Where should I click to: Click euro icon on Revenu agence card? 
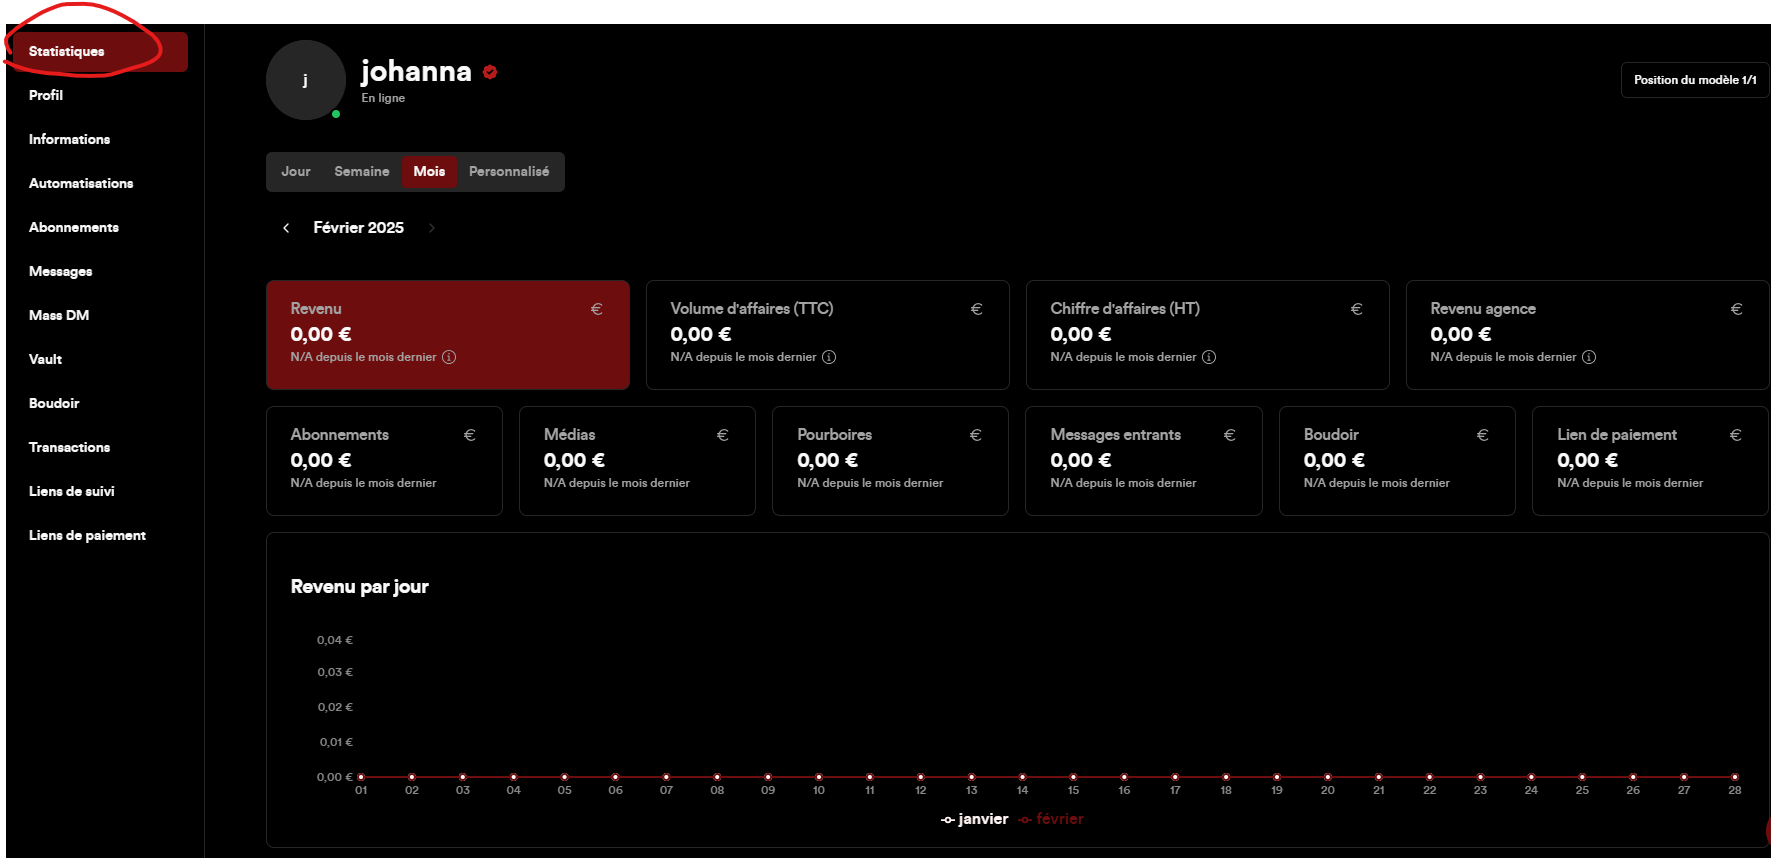[1737, 309]
